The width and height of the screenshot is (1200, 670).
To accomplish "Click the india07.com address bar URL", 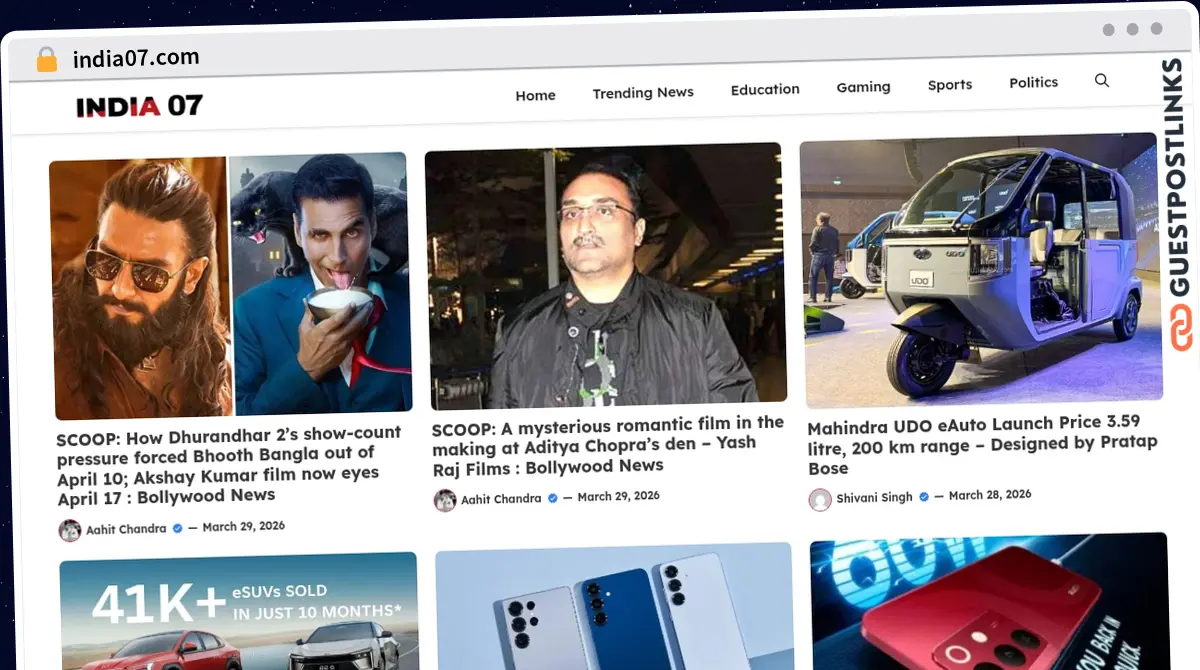I will point(136,58).
